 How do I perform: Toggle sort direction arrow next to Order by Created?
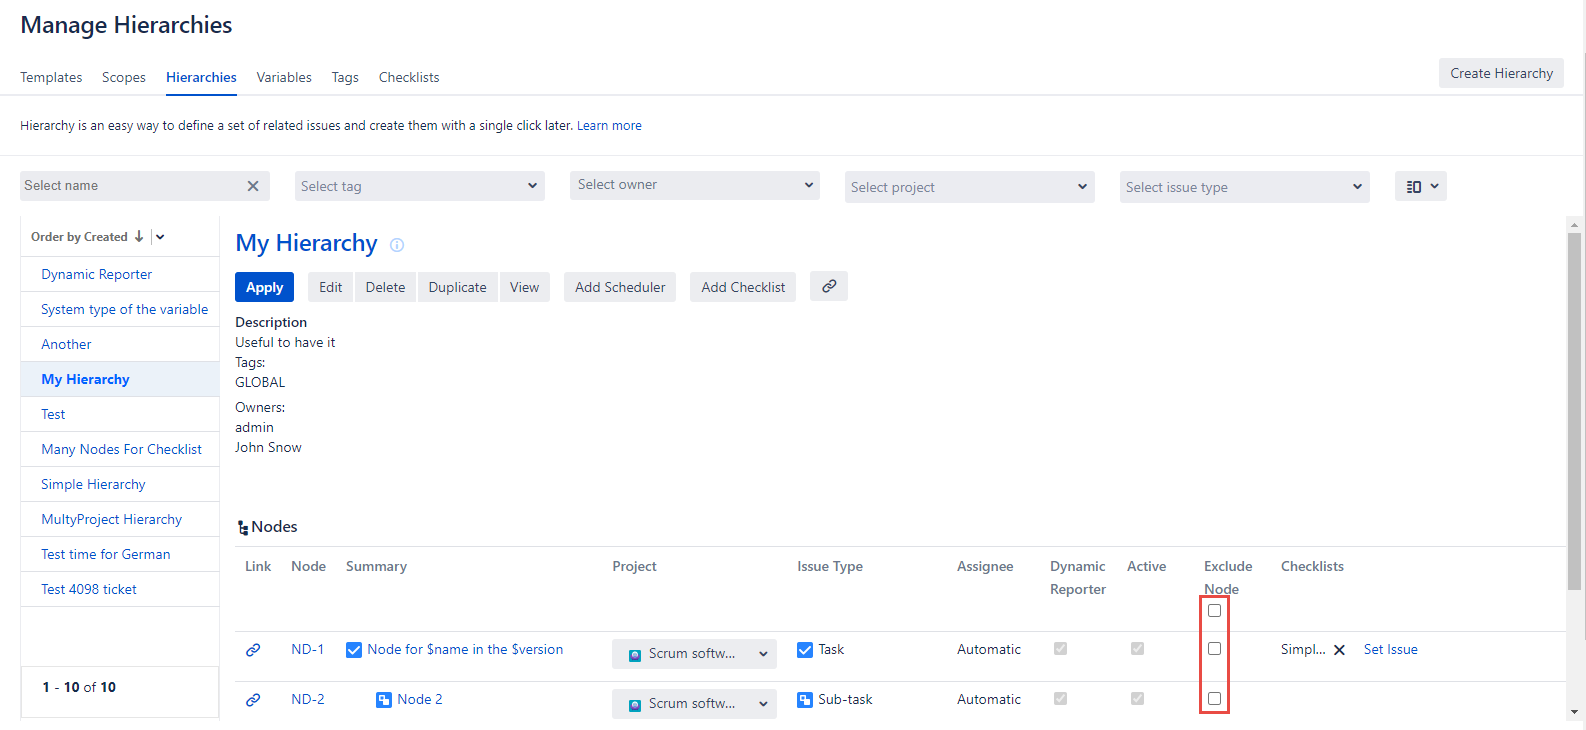[x=139, y=237]
